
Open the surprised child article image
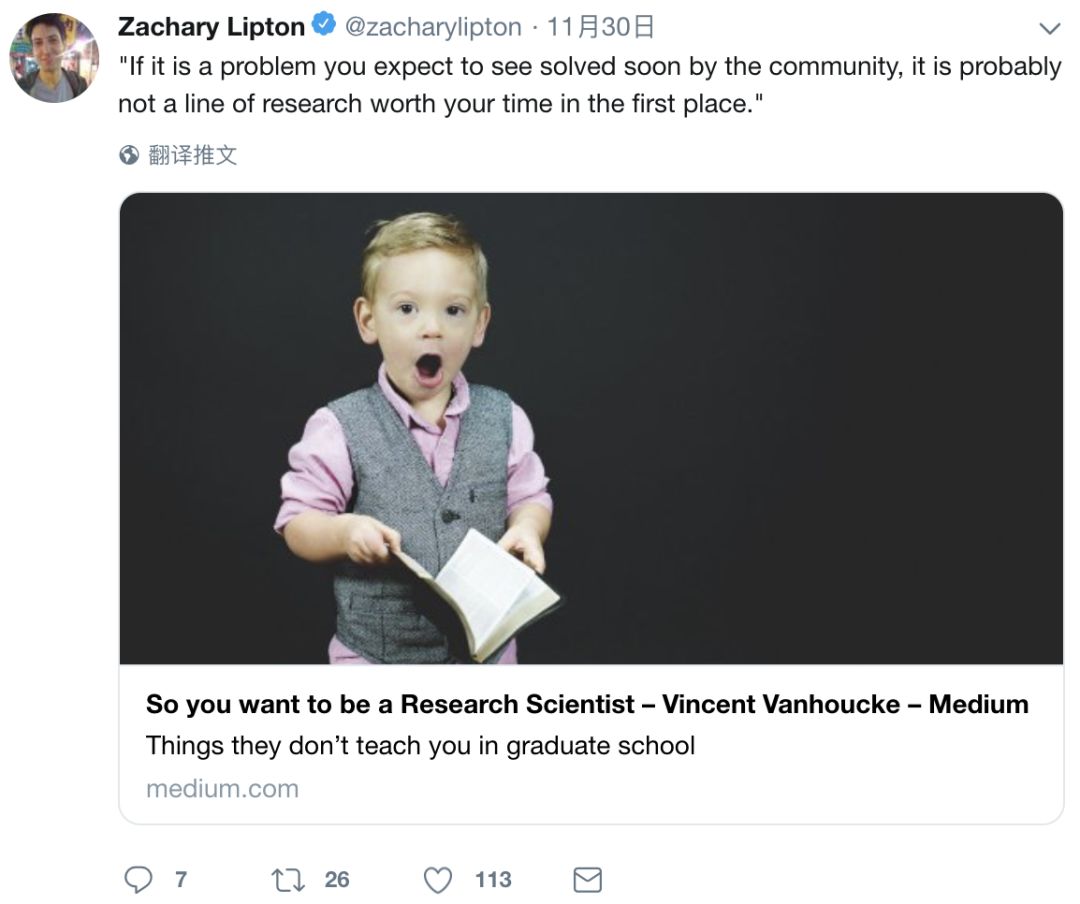(590, 428)
